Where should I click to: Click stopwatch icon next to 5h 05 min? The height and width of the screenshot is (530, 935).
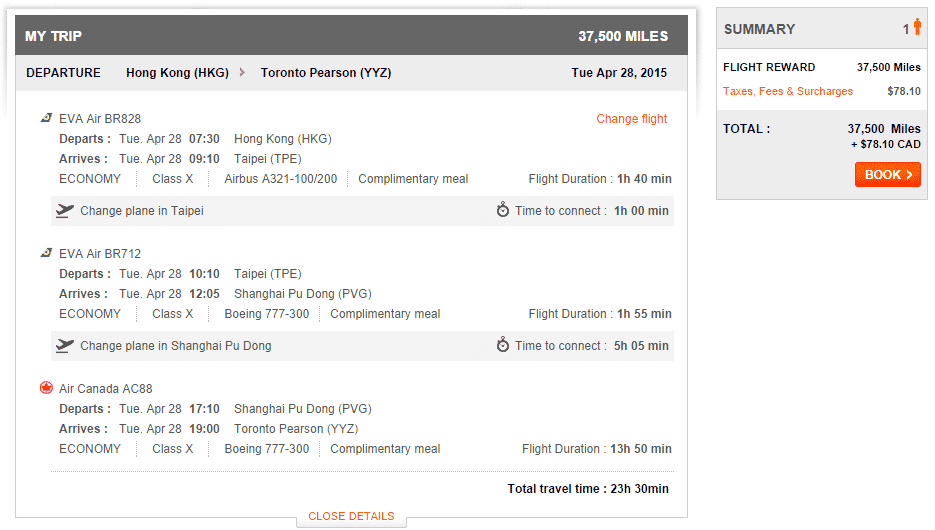tap(503, 345)
